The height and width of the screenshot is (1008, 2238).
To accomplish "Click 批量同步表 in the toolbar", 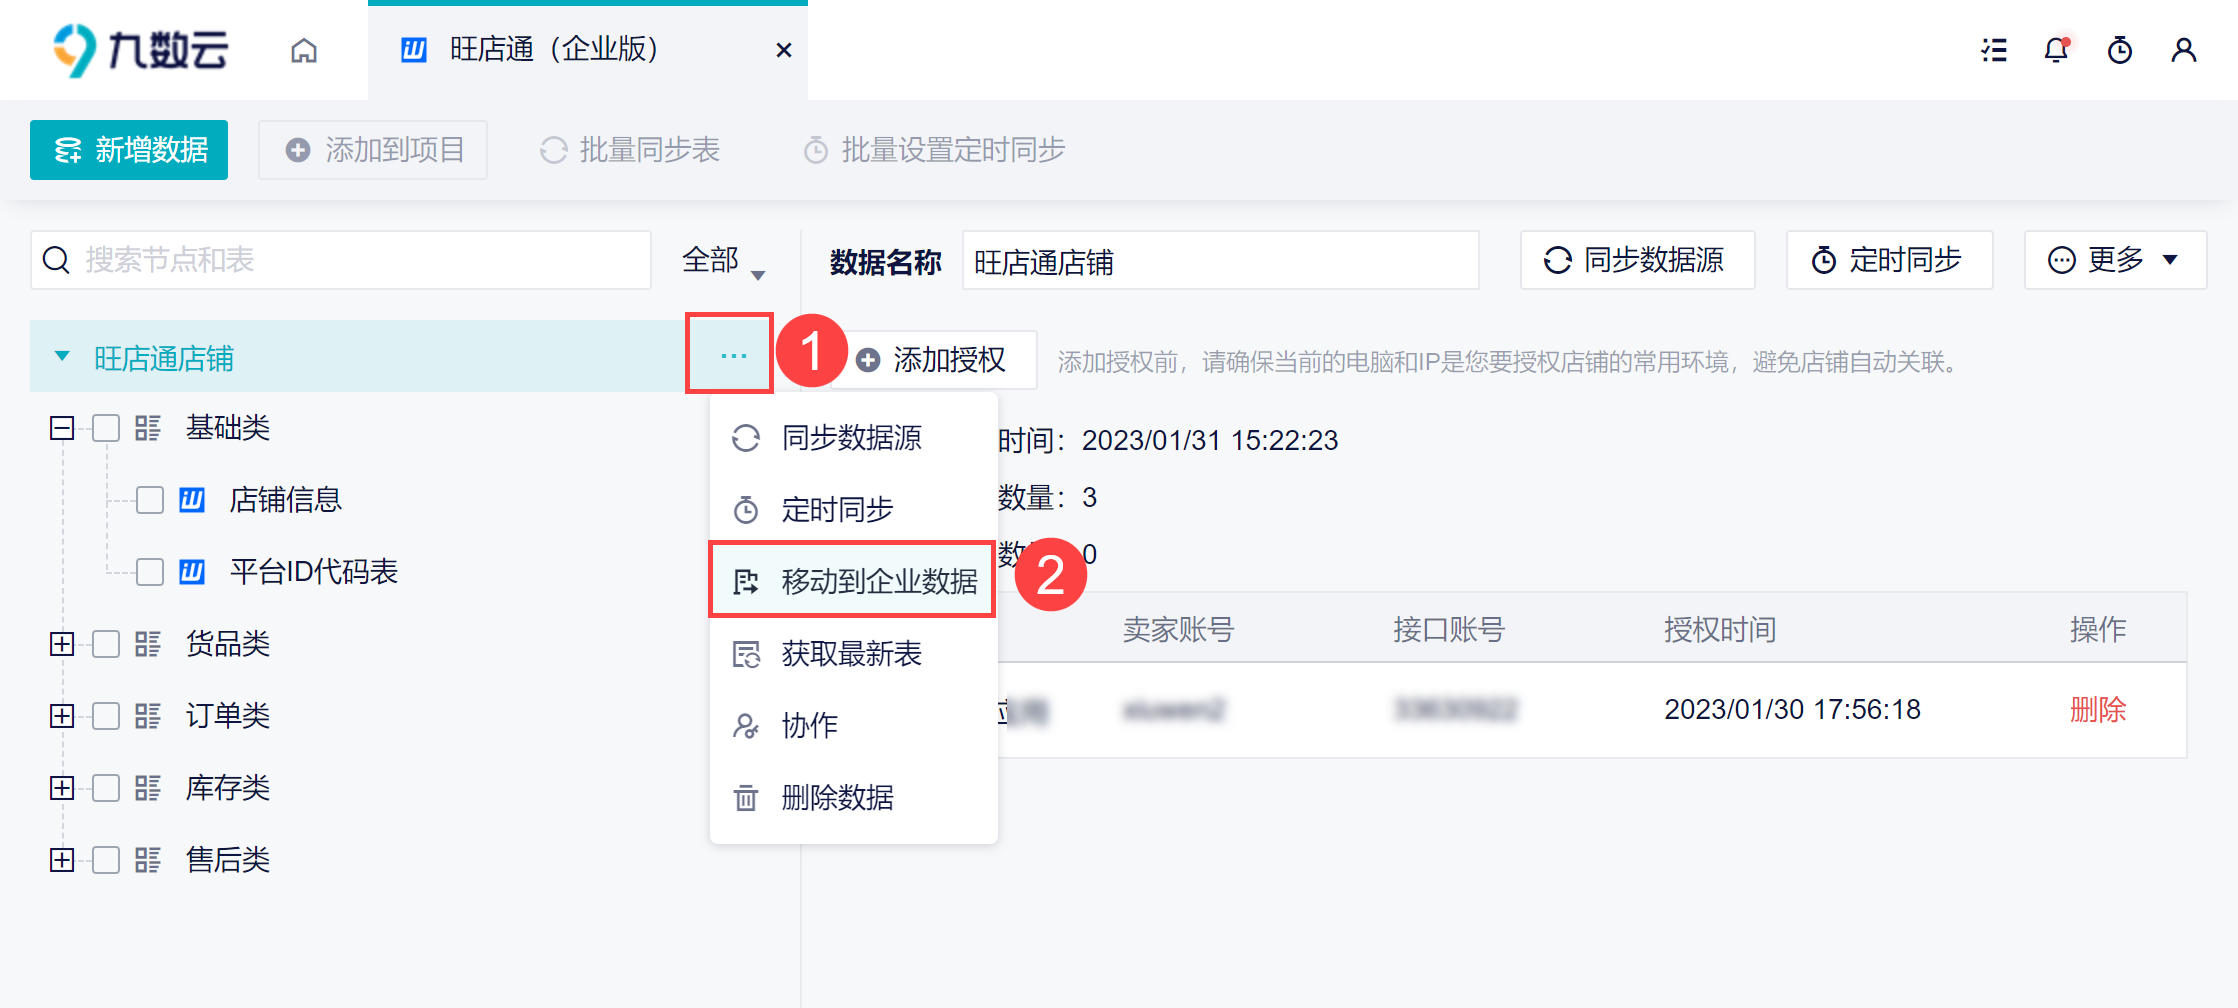I will click(x=630, y=150).
